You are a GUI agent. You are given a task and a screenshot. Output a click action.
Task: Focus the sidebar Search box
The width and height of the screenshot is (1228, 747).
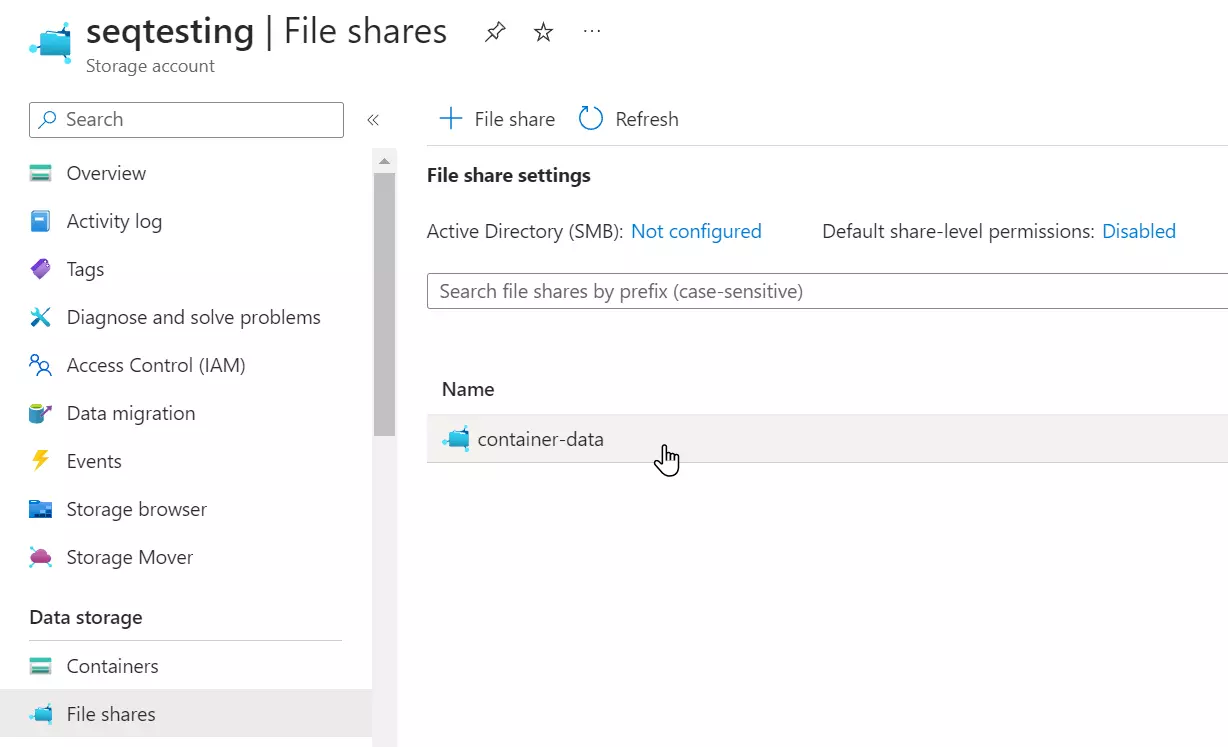click(186, 120)
